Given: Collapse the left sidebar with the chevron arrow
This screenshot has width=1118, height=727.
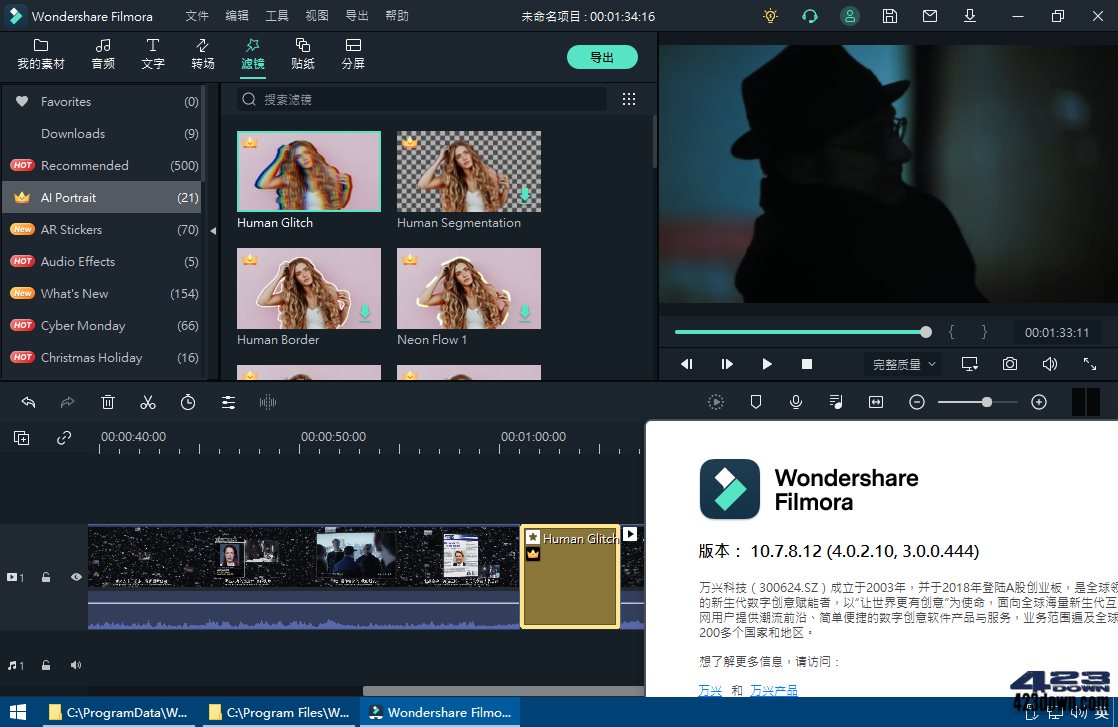Looking at the screenshot, I should coord(213,229).
